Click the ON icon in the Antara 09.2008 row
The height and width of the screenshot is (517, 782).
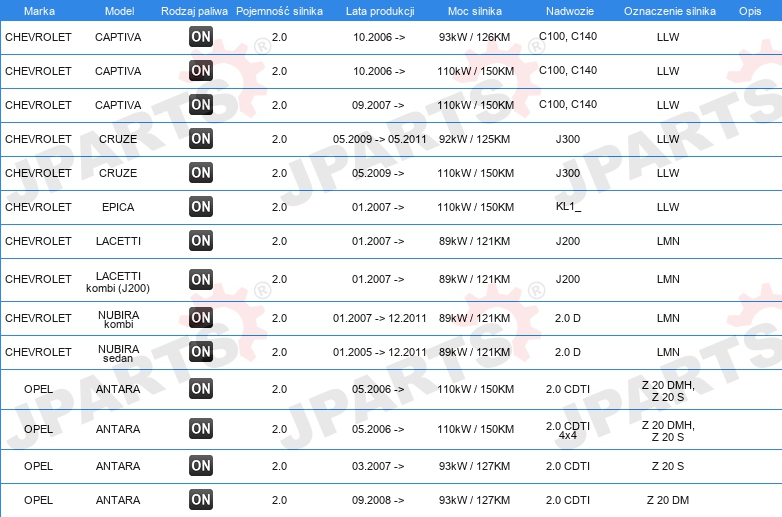[201, 500]
